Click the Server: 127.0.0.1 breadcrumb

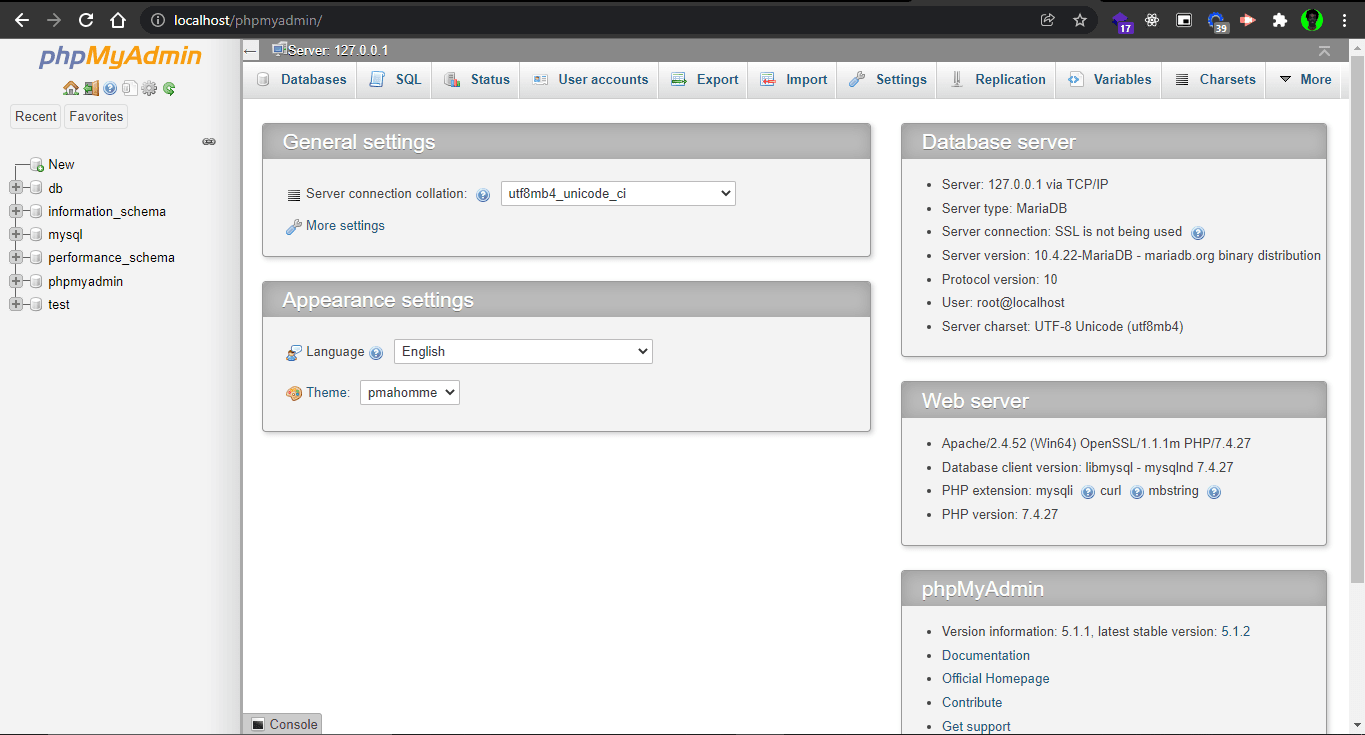[338, 51]
